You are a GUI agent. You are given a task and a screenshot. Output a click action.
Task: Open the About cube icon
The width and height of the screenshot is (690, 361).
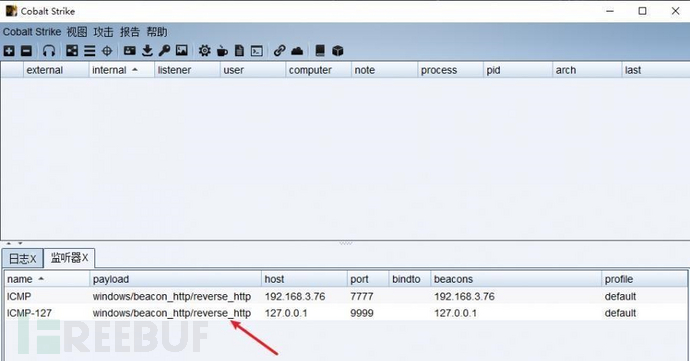tap(338, 51)
